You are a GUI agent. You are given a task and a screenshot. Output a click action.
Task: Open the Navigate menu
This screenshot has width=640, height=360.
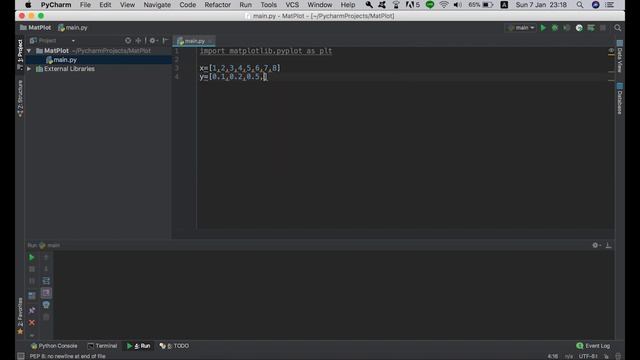coord(157,5)
